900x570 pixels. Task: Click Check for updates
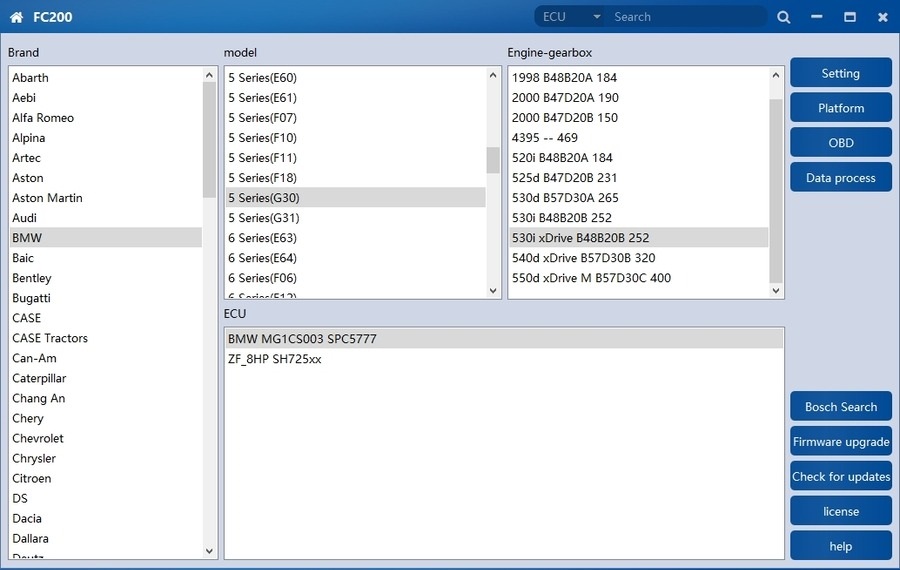click(840, 477)
